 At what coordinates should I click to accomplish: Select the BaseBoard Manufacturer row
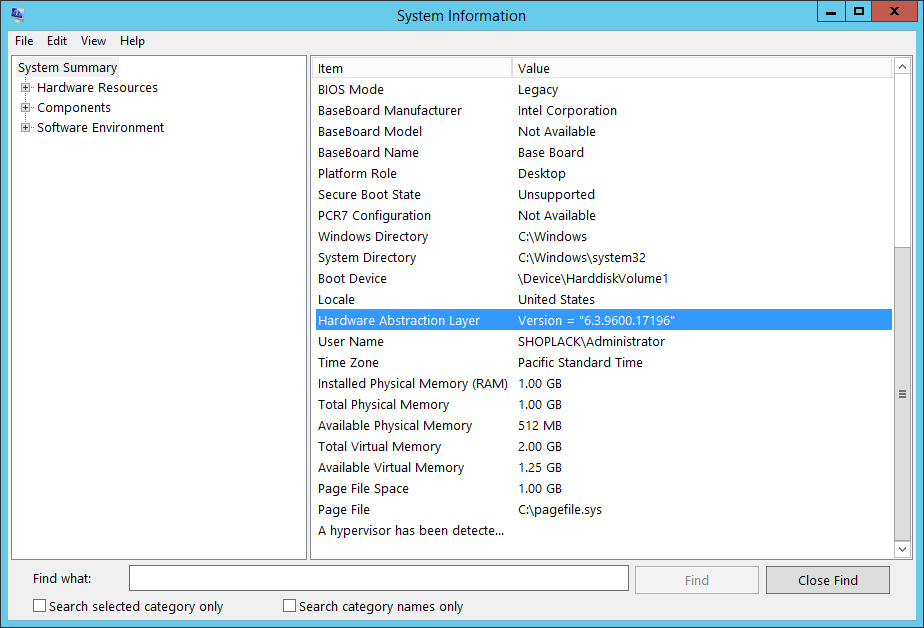coord(603,111)
